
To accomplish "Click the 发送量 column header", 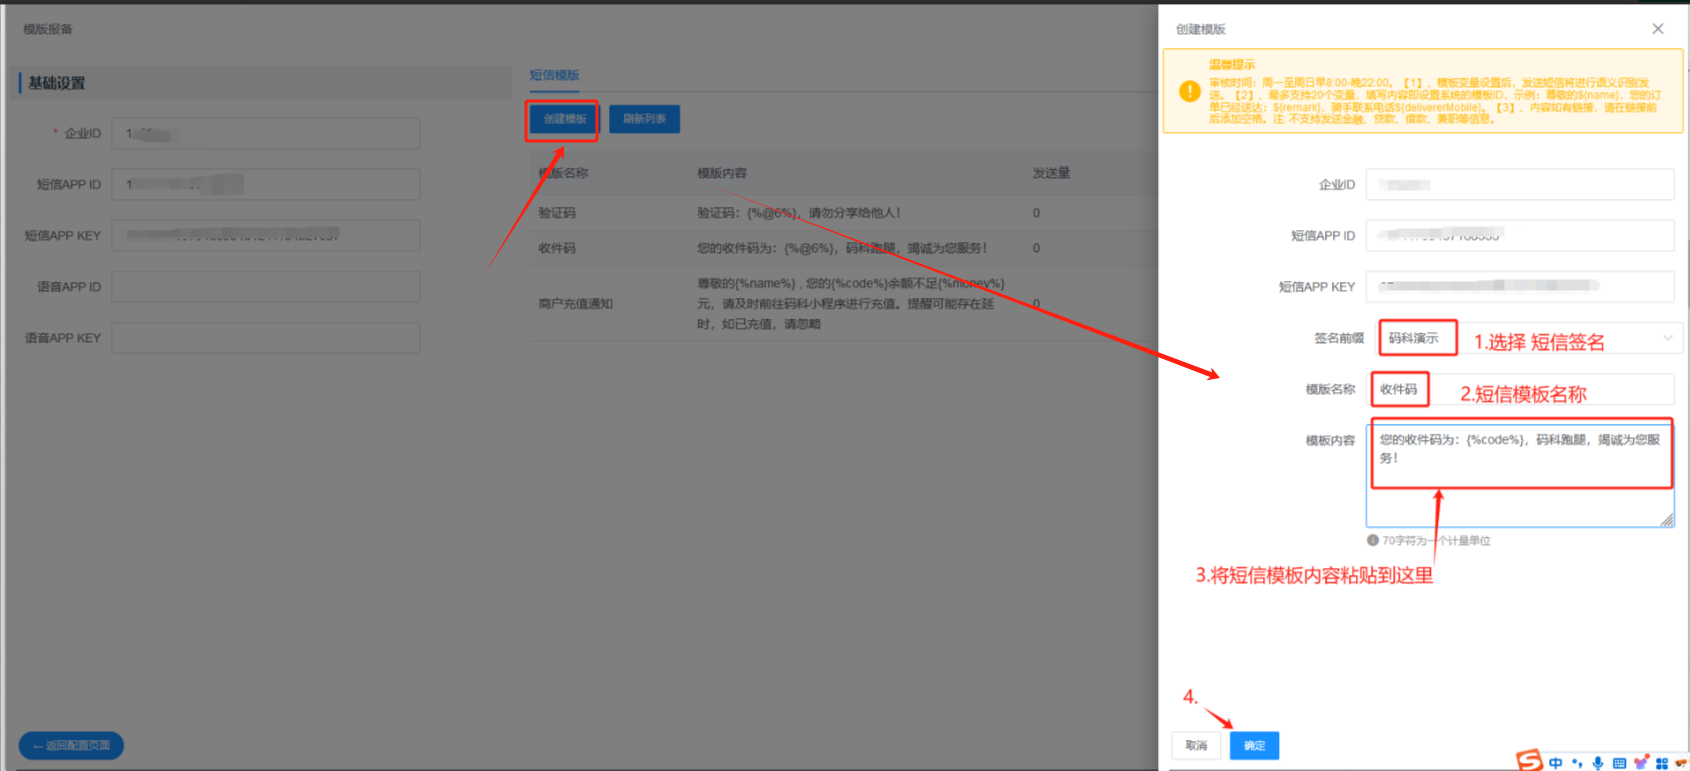I will [x=1051, y=173].
